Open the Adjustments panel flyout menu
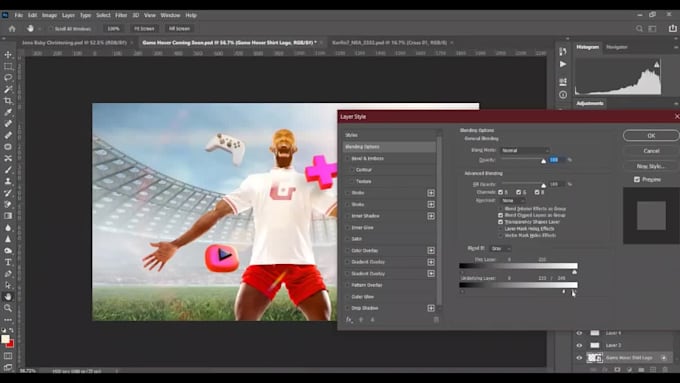 [676, 103]
